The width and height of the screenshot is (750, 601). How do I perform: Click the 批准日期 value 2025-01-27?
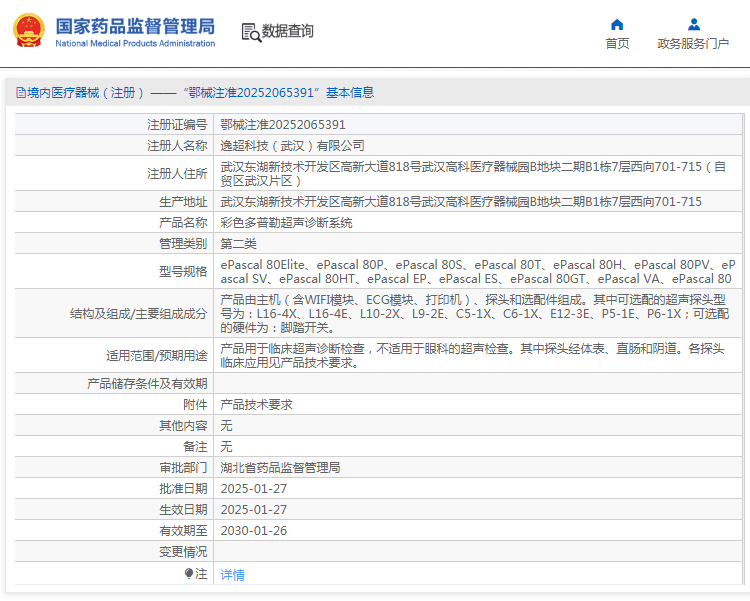(254, 489)
